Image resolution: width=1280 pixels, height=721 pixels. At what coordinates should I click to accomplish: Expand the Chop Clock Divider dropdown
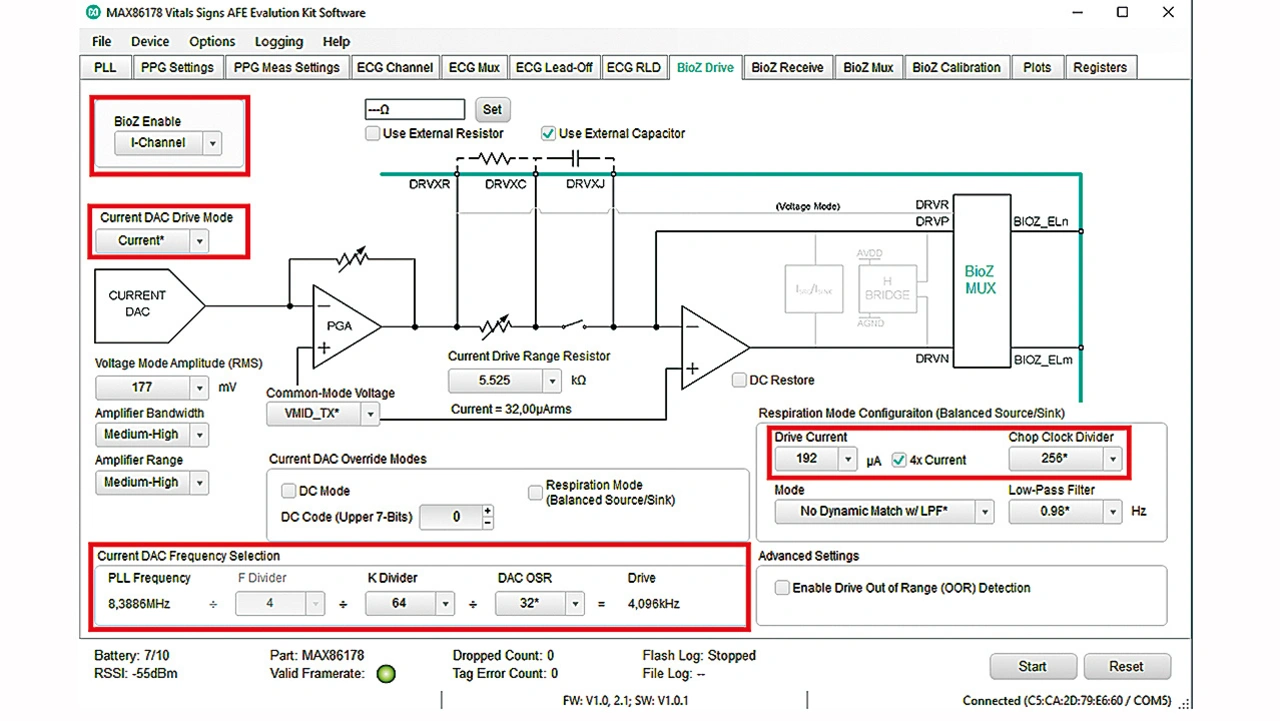[1112, 459]
